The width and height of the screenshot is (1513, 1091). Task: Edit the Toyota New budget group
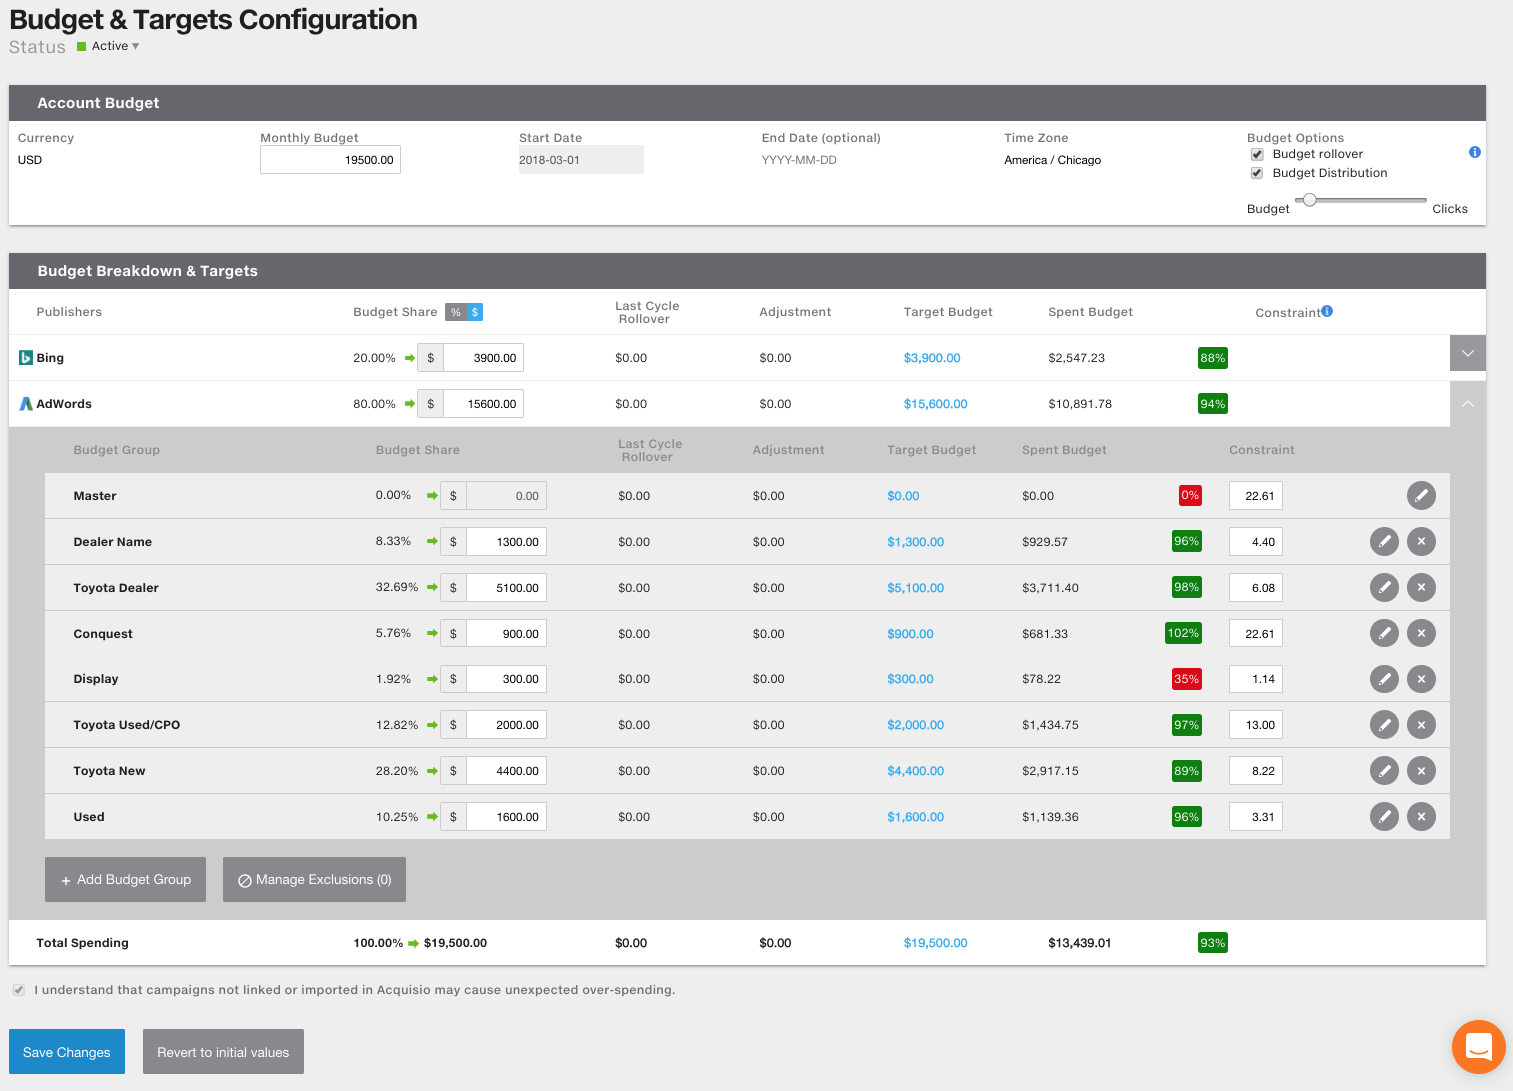(x=1384, y=771)
